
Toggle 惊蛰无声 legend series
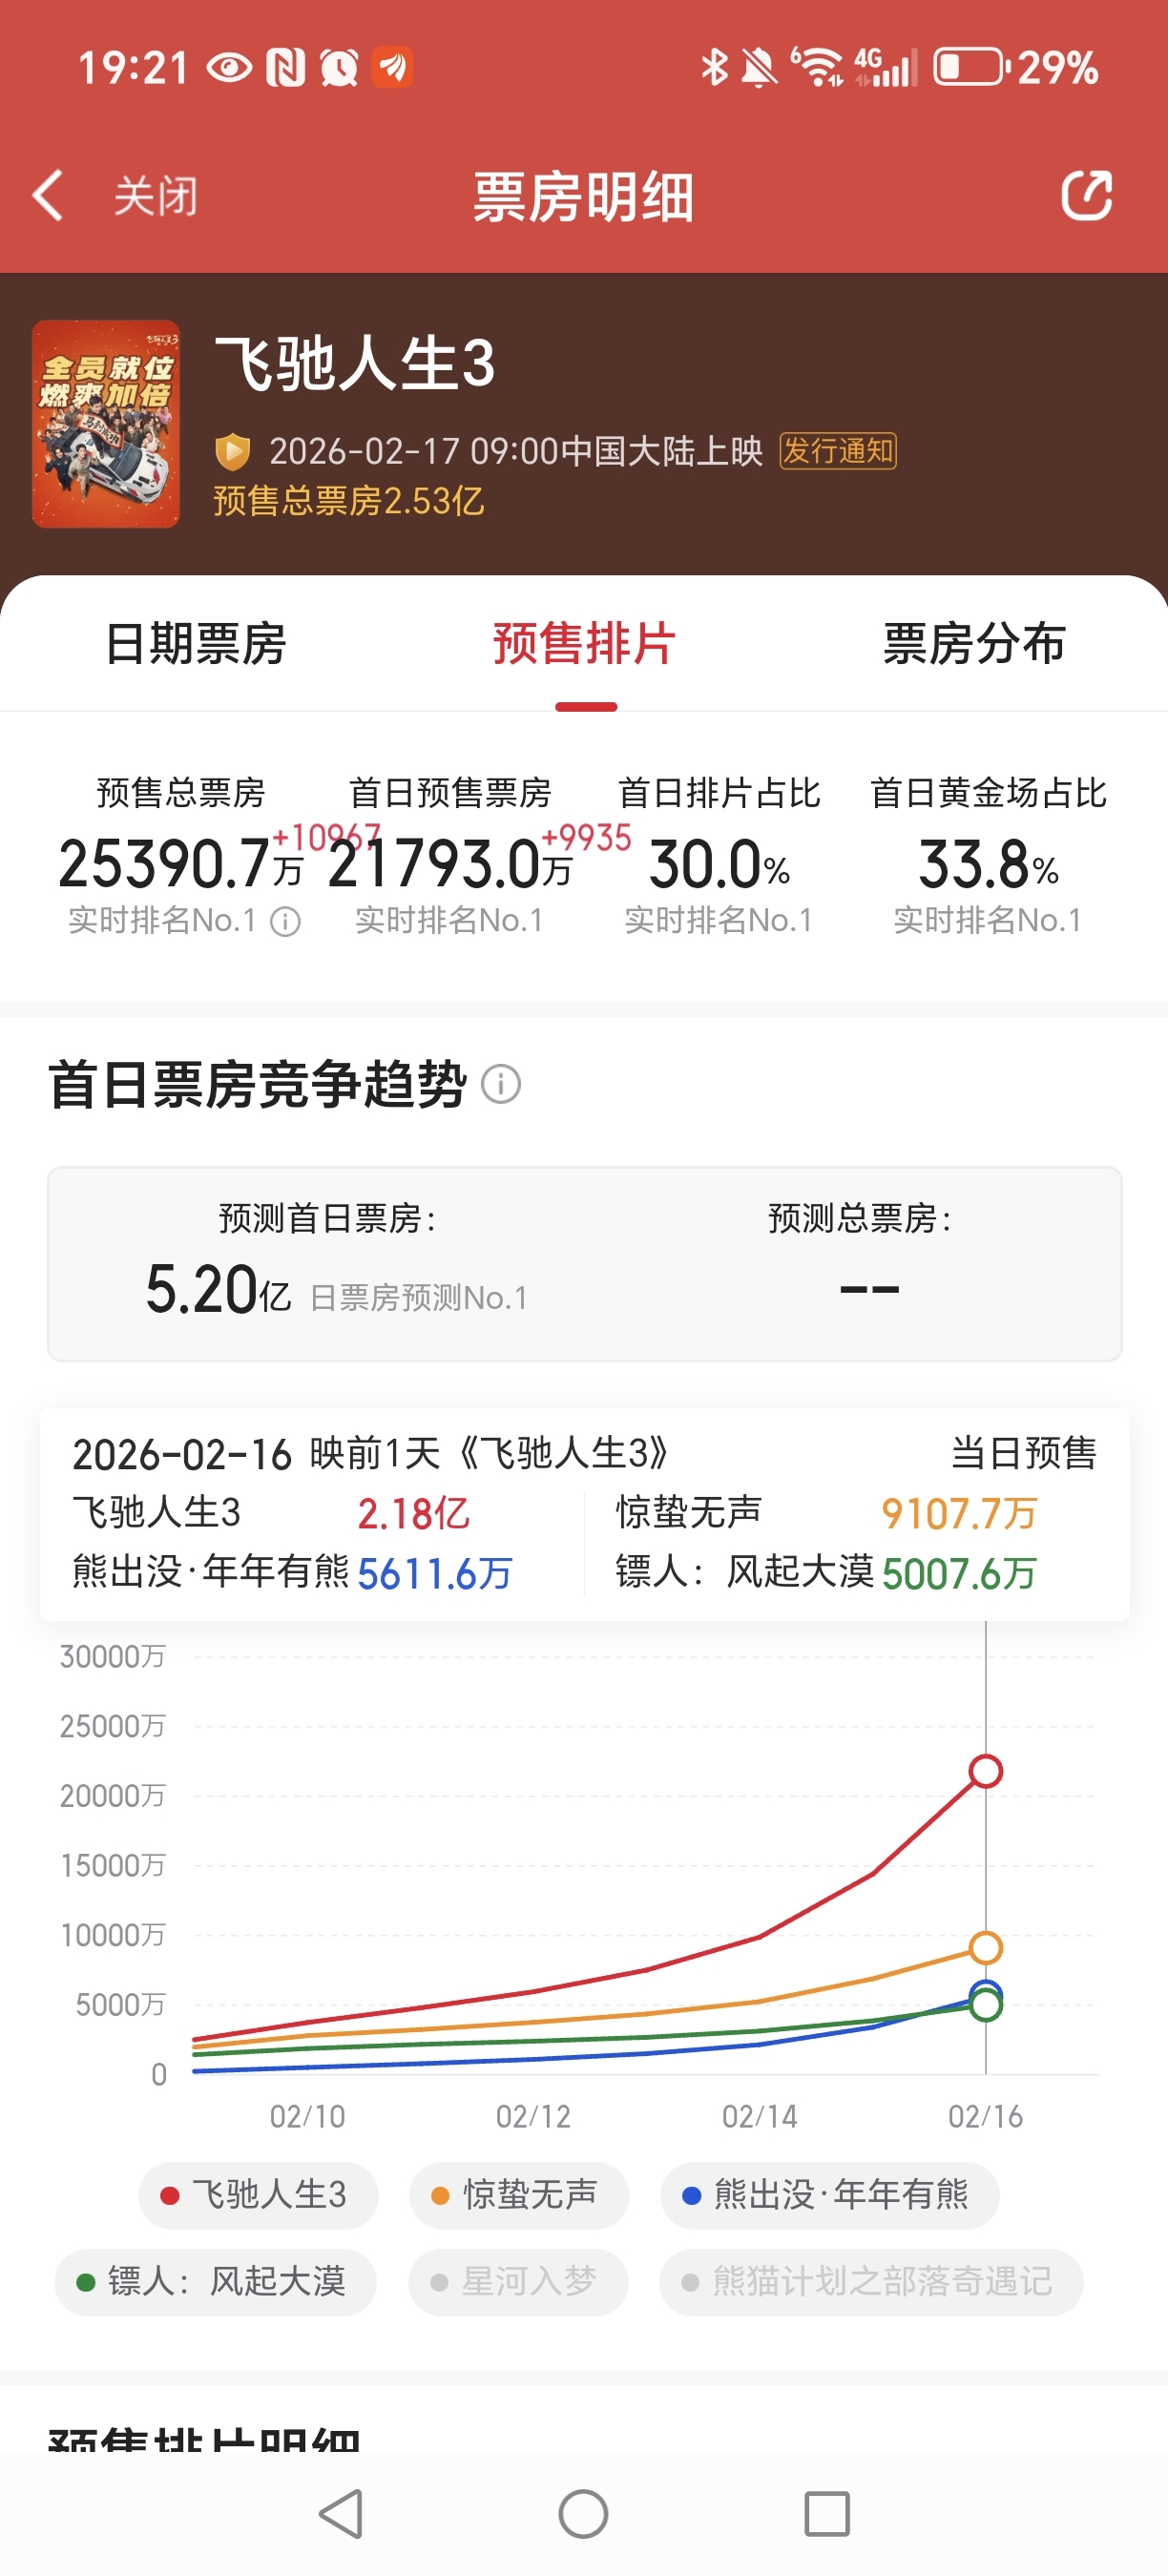pos(519,2195)
